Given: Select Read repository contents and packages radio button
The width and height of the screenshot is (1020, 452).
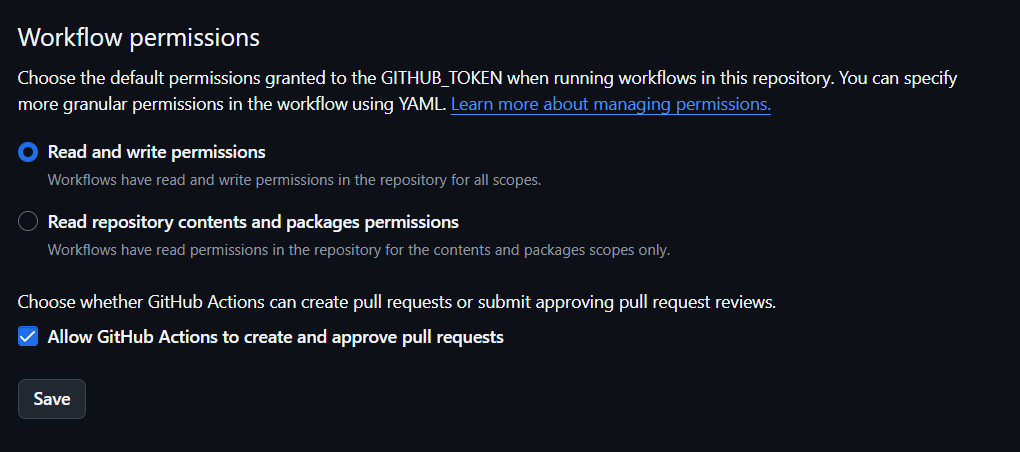Looking at the screenshot, I should (28, 222).
